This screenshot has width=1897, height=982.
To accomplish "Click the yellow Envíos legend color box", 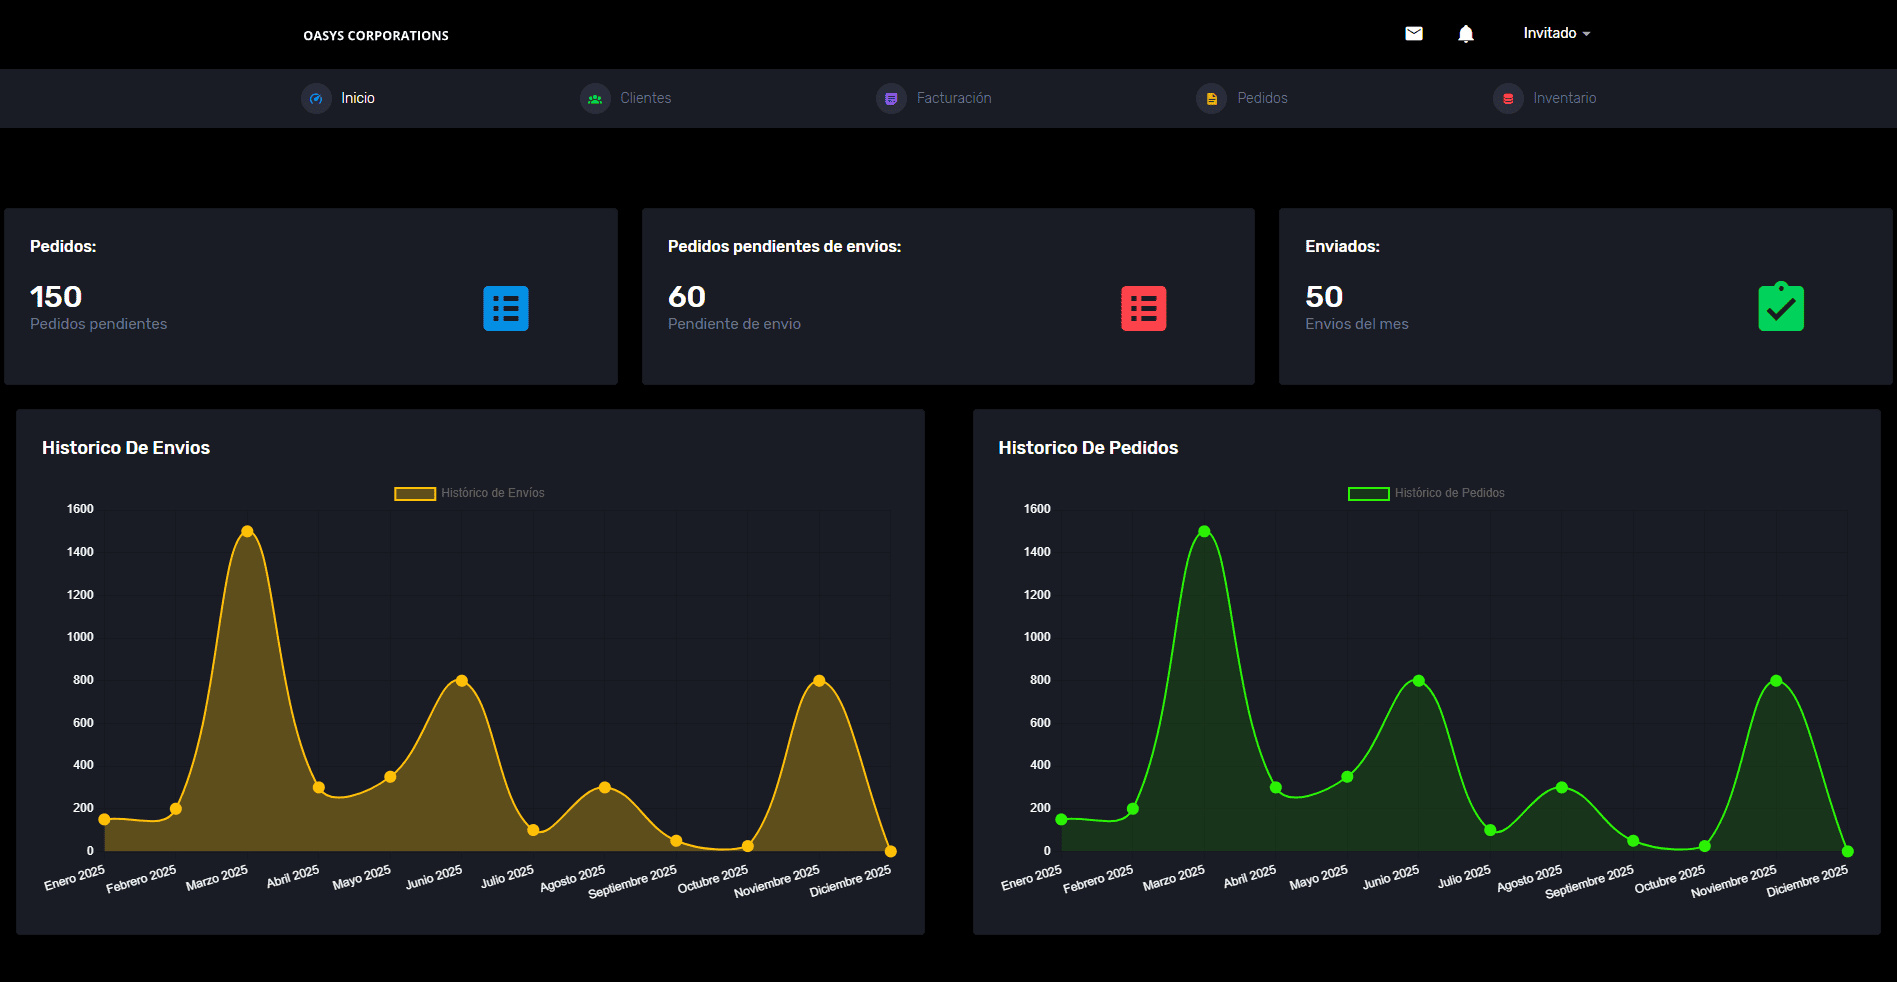I will coord(415,493).
